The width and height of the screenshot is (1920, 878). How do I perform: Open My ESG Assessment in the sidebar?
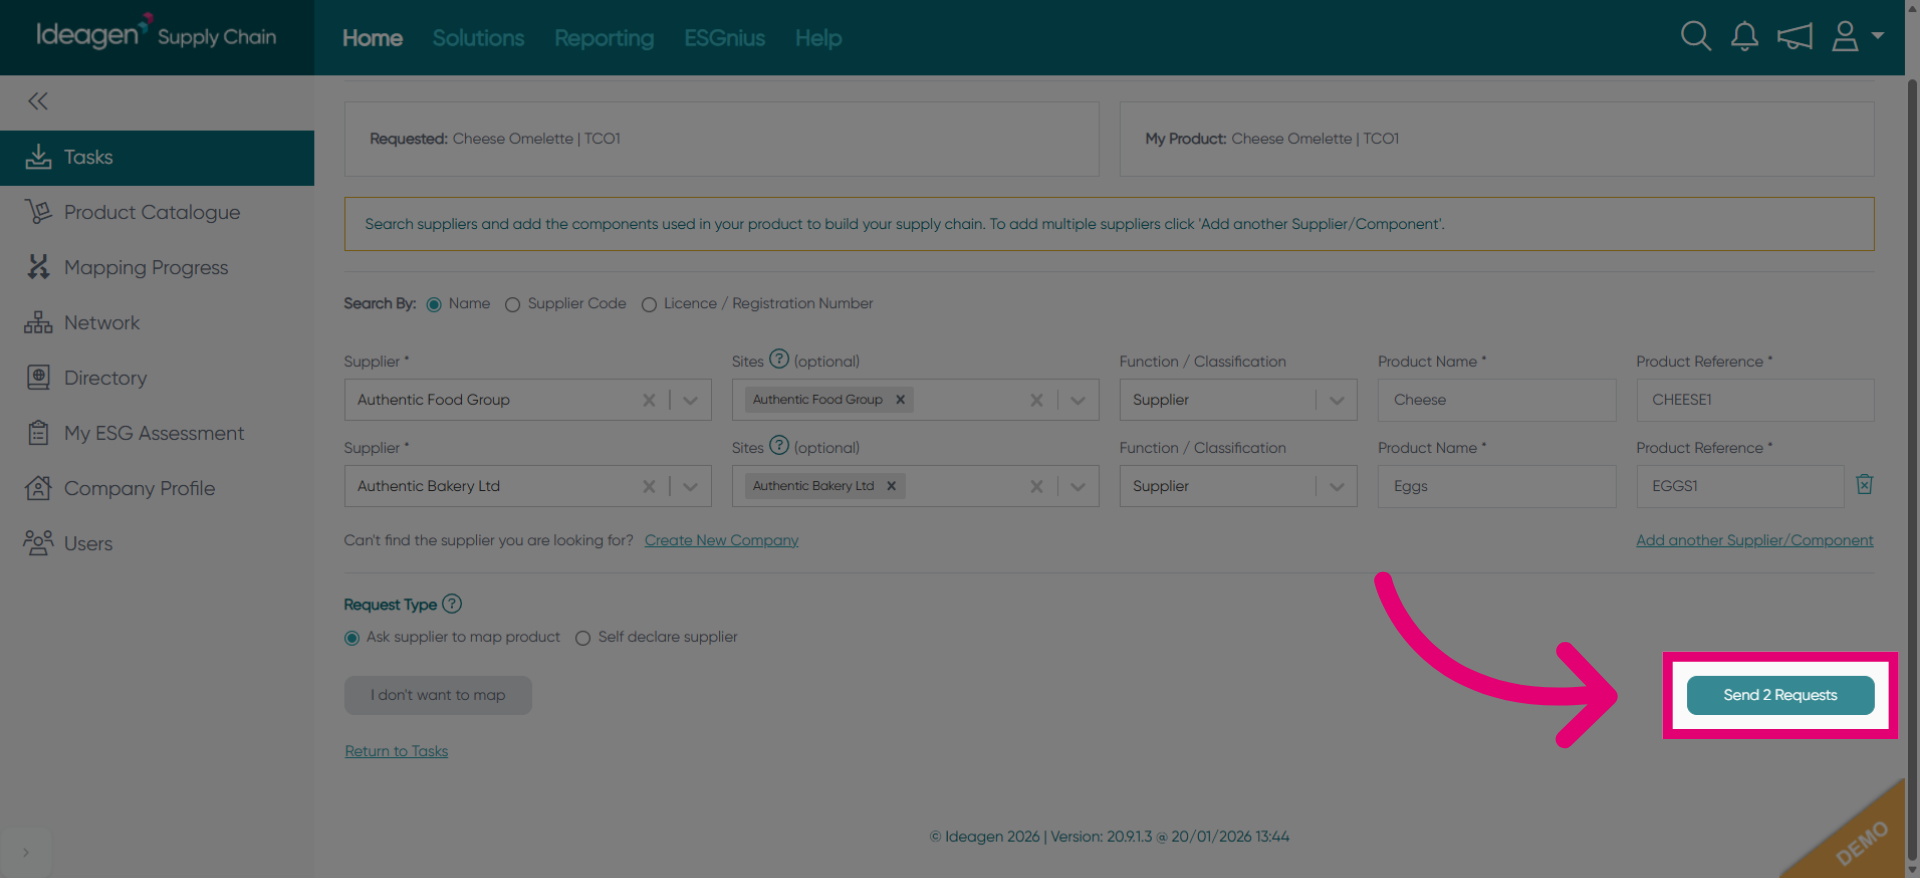coord(157,433)
